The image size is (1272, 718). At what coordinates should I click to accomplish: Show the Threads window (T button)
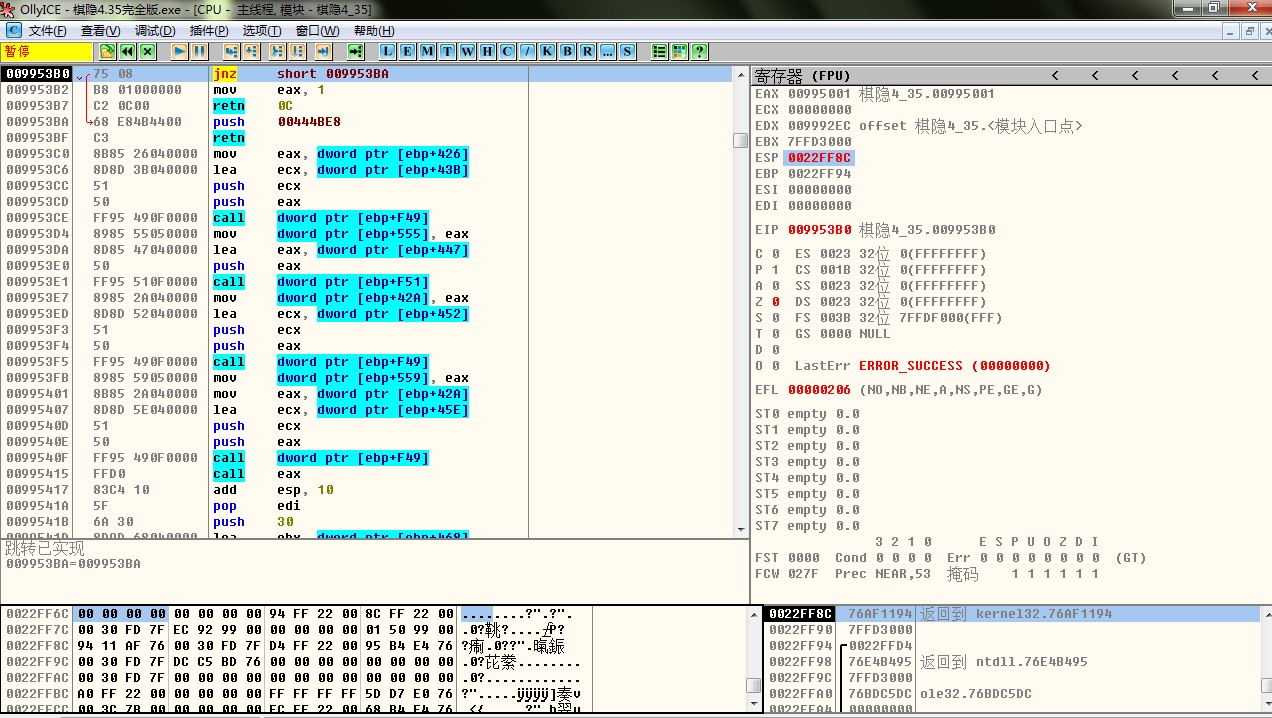point(447,51)
